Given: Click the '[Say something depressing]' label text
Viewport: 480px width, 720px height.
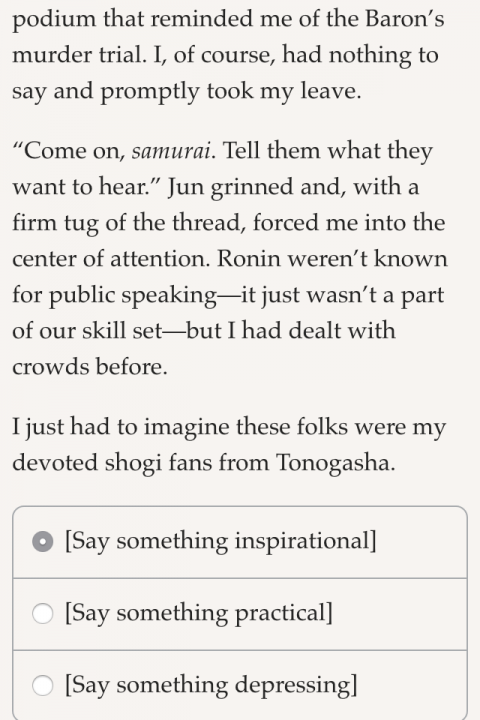Looking at the screenshot, I should pos(211,685).
